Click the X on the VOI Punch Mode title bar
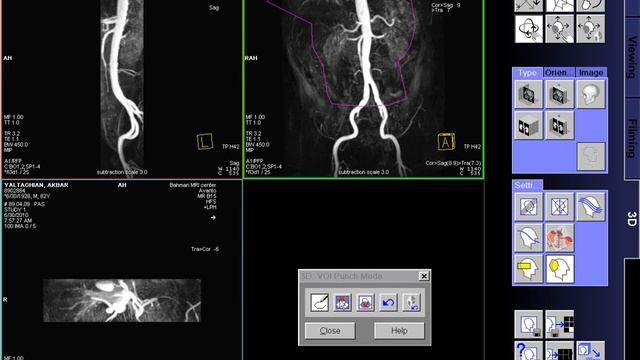Image resolution: width=640 pixels, height=360 pixels. (424, 276)
